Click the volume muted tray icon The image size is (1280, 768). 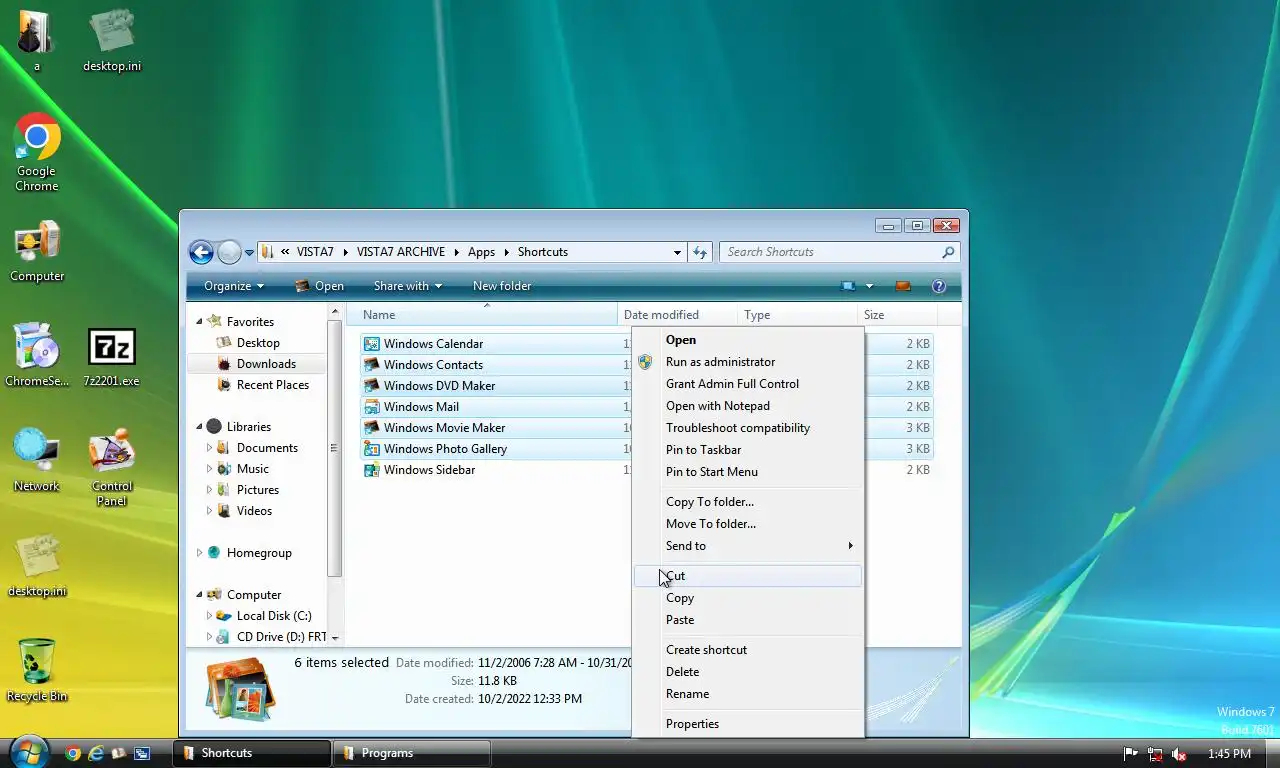(1179, 754)
